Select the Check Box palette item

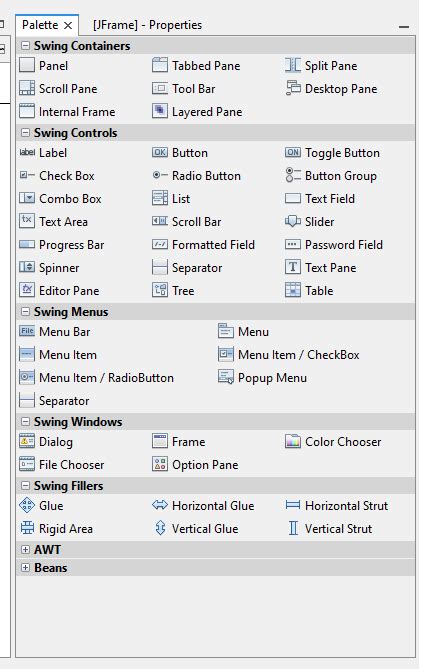point(57,175)
